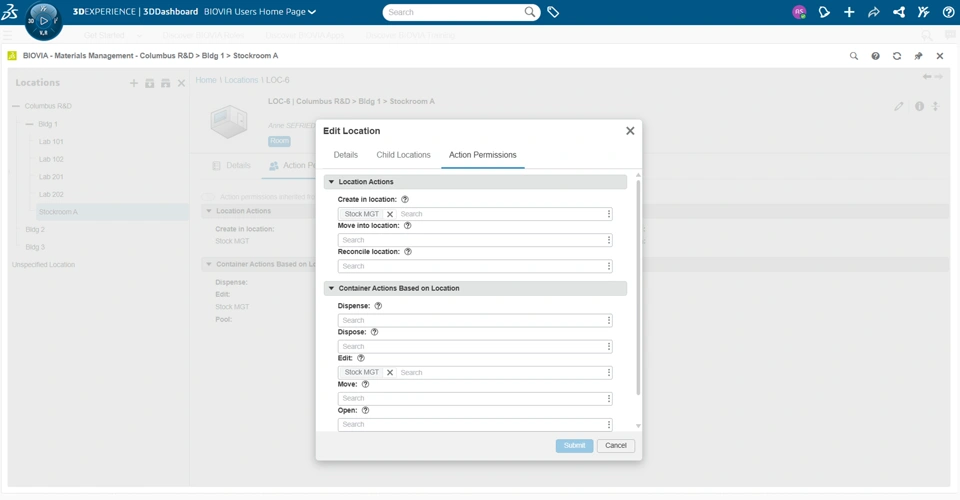Collapse the Bldg 1 tree node
960x500 pixels.
29,124
